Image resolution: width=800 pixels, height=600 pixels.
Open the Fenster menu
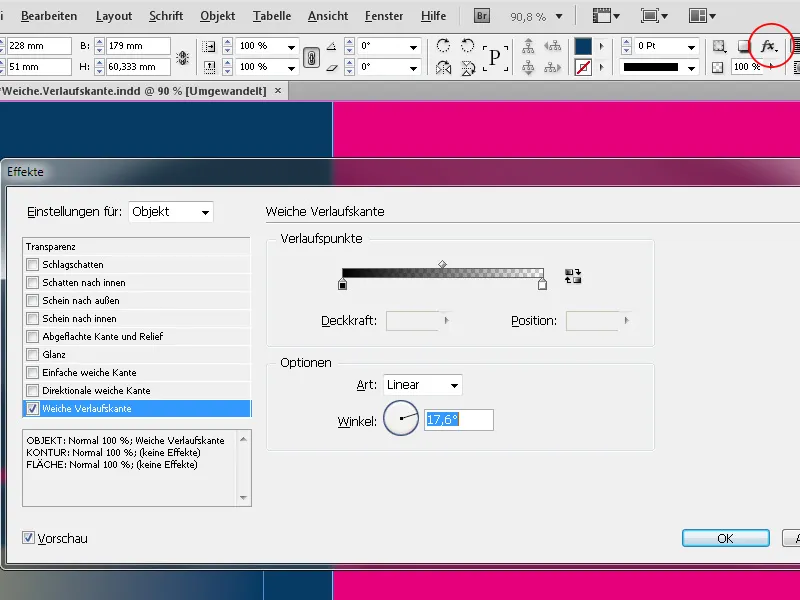tap(384, 16)
